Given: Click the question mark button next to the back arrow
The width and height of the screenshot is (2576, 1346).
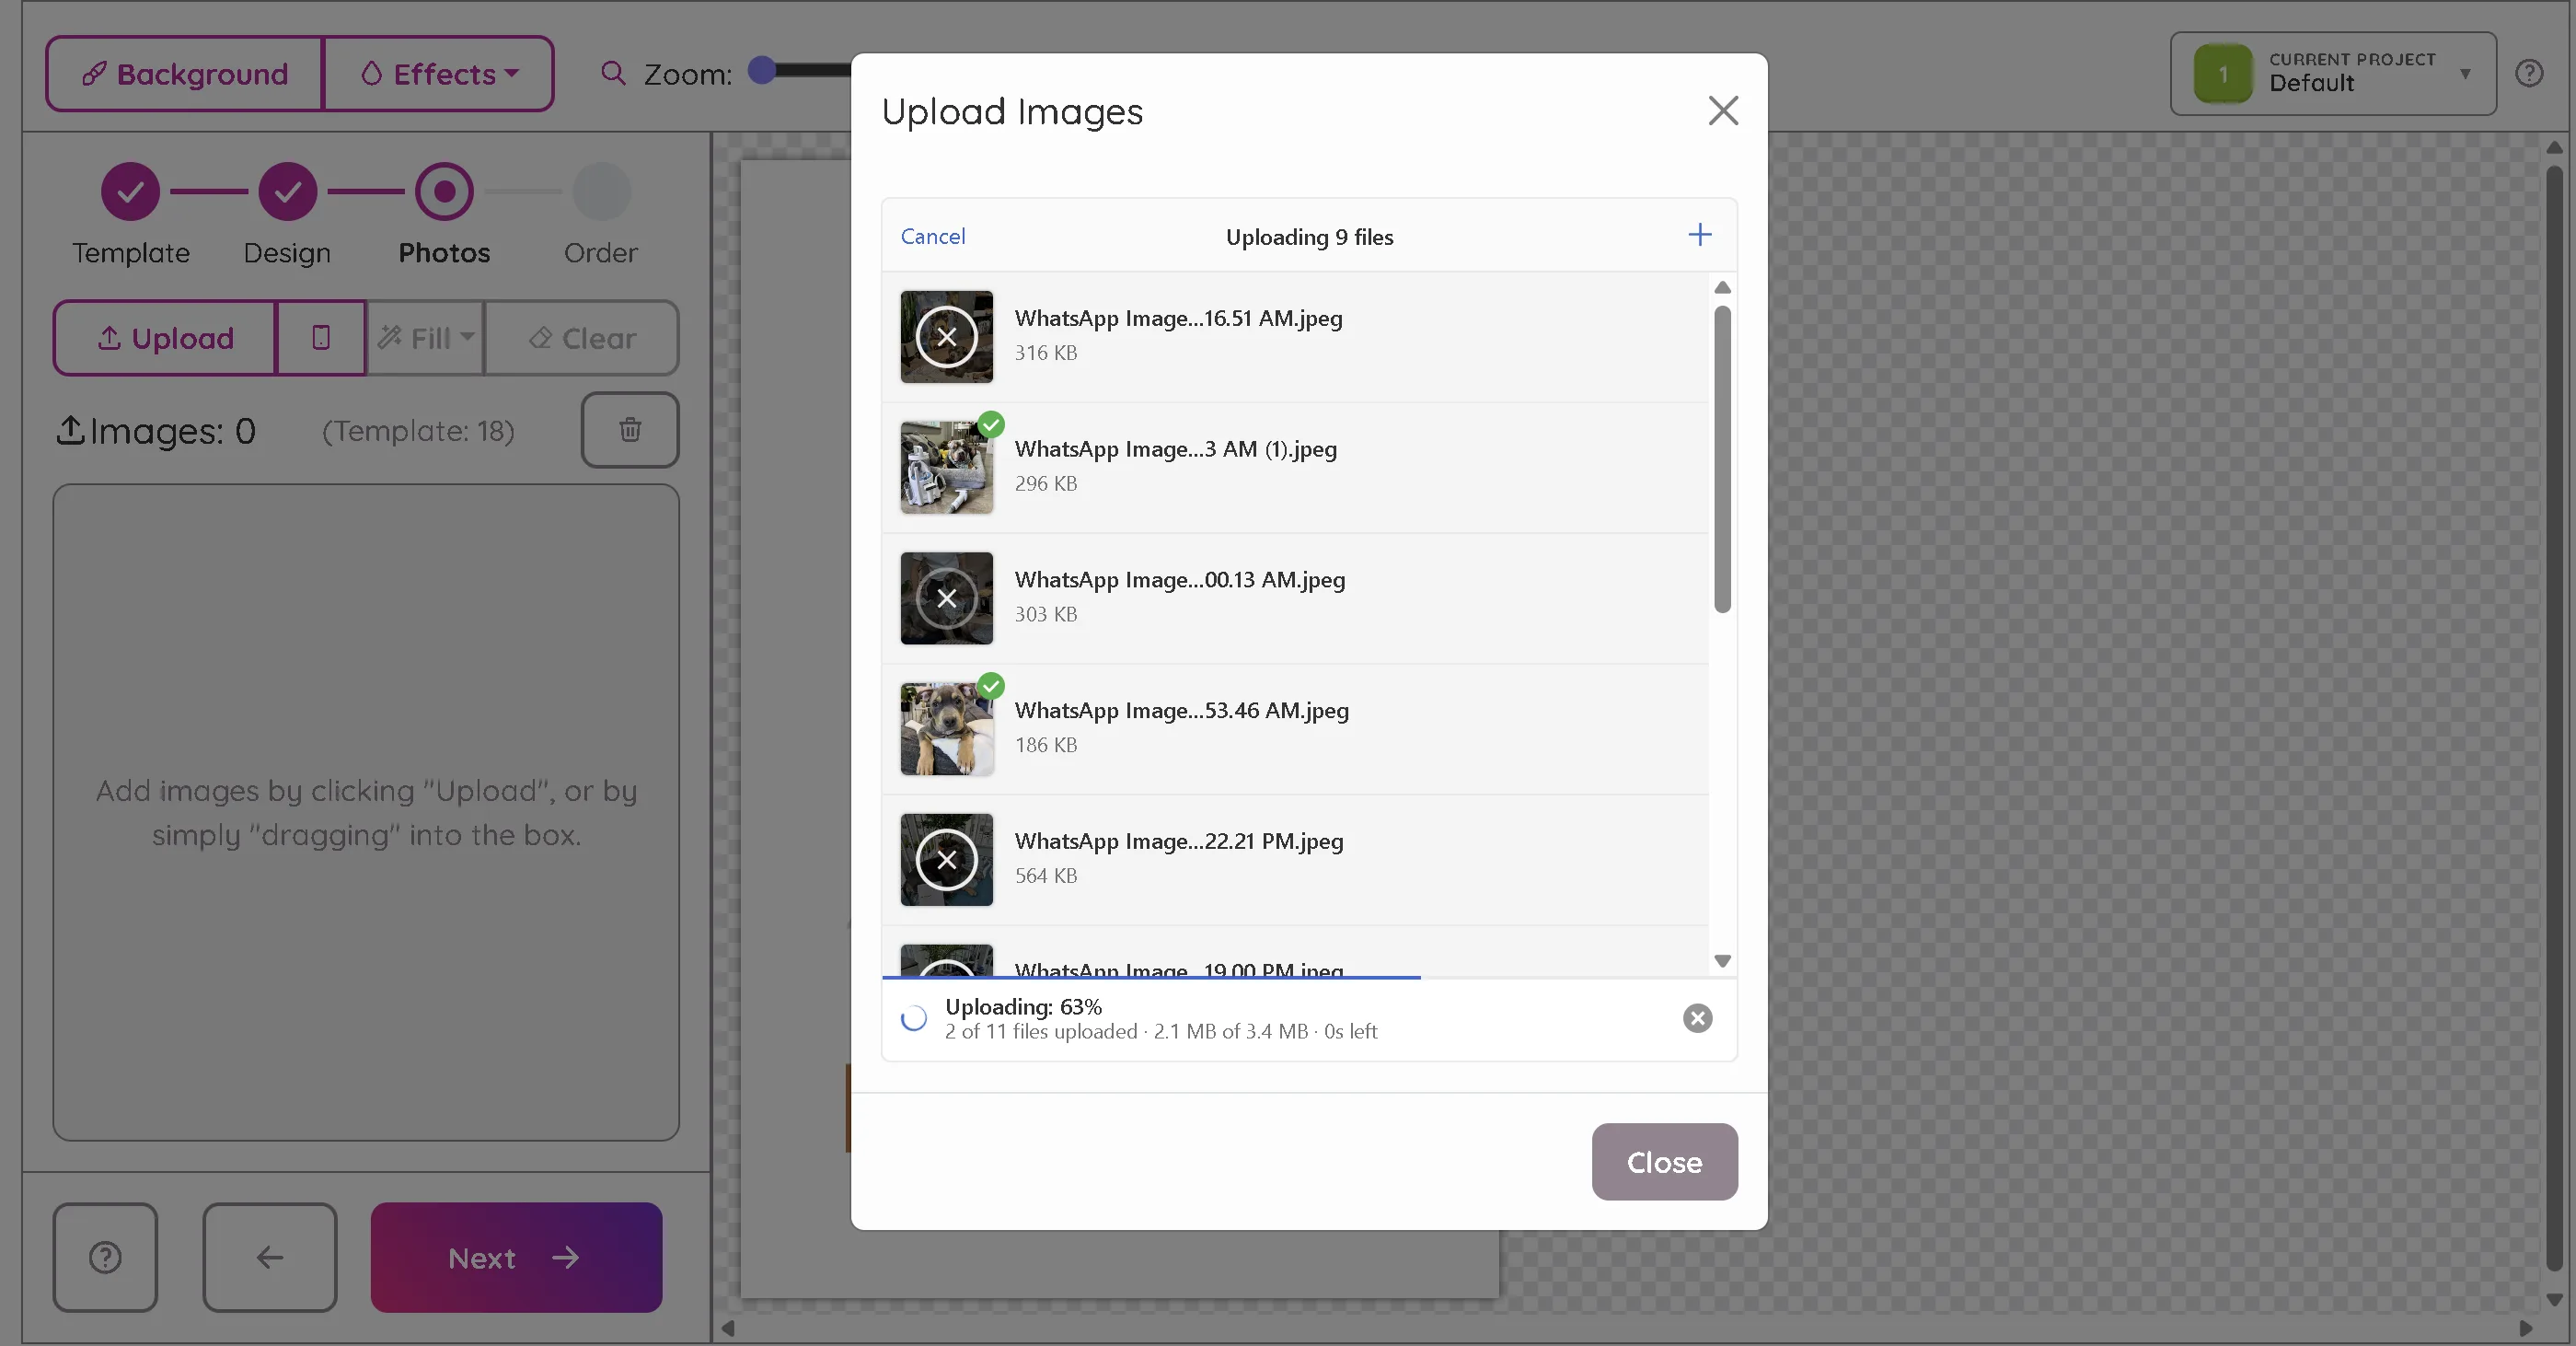Looking at the screenshot, I should (x=105, y=1257).
